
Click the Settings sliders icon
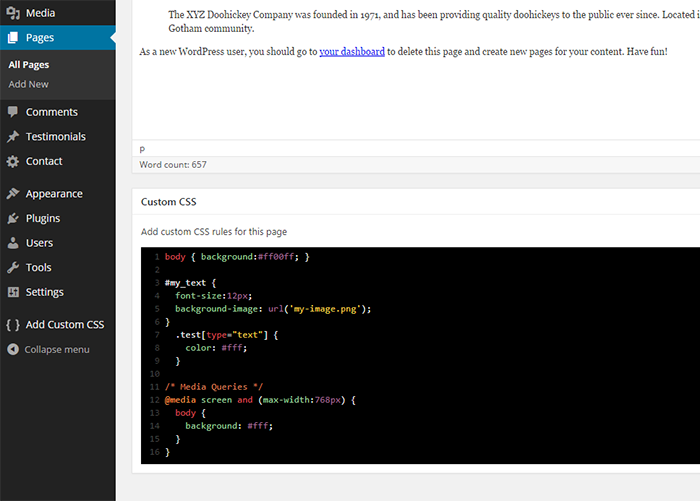pyautogui.click(x=13, y=292)
